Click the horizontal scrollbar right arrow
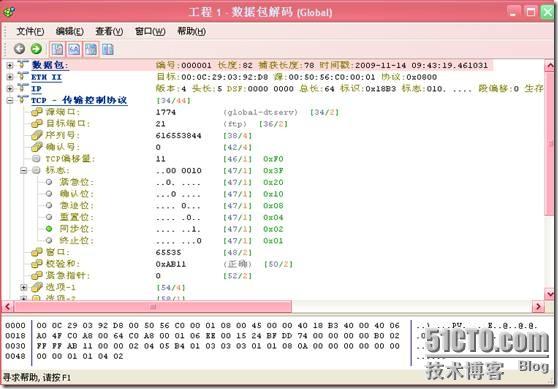This screenshot has width=558, height=389. [538, 306]
